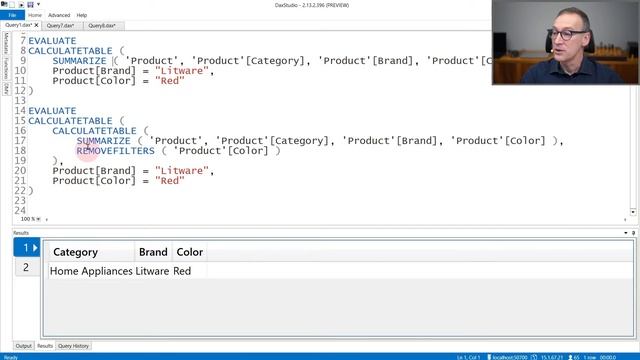640x360 pixels.
Task: Open the DMV side panel
Action: click(6, 89)
